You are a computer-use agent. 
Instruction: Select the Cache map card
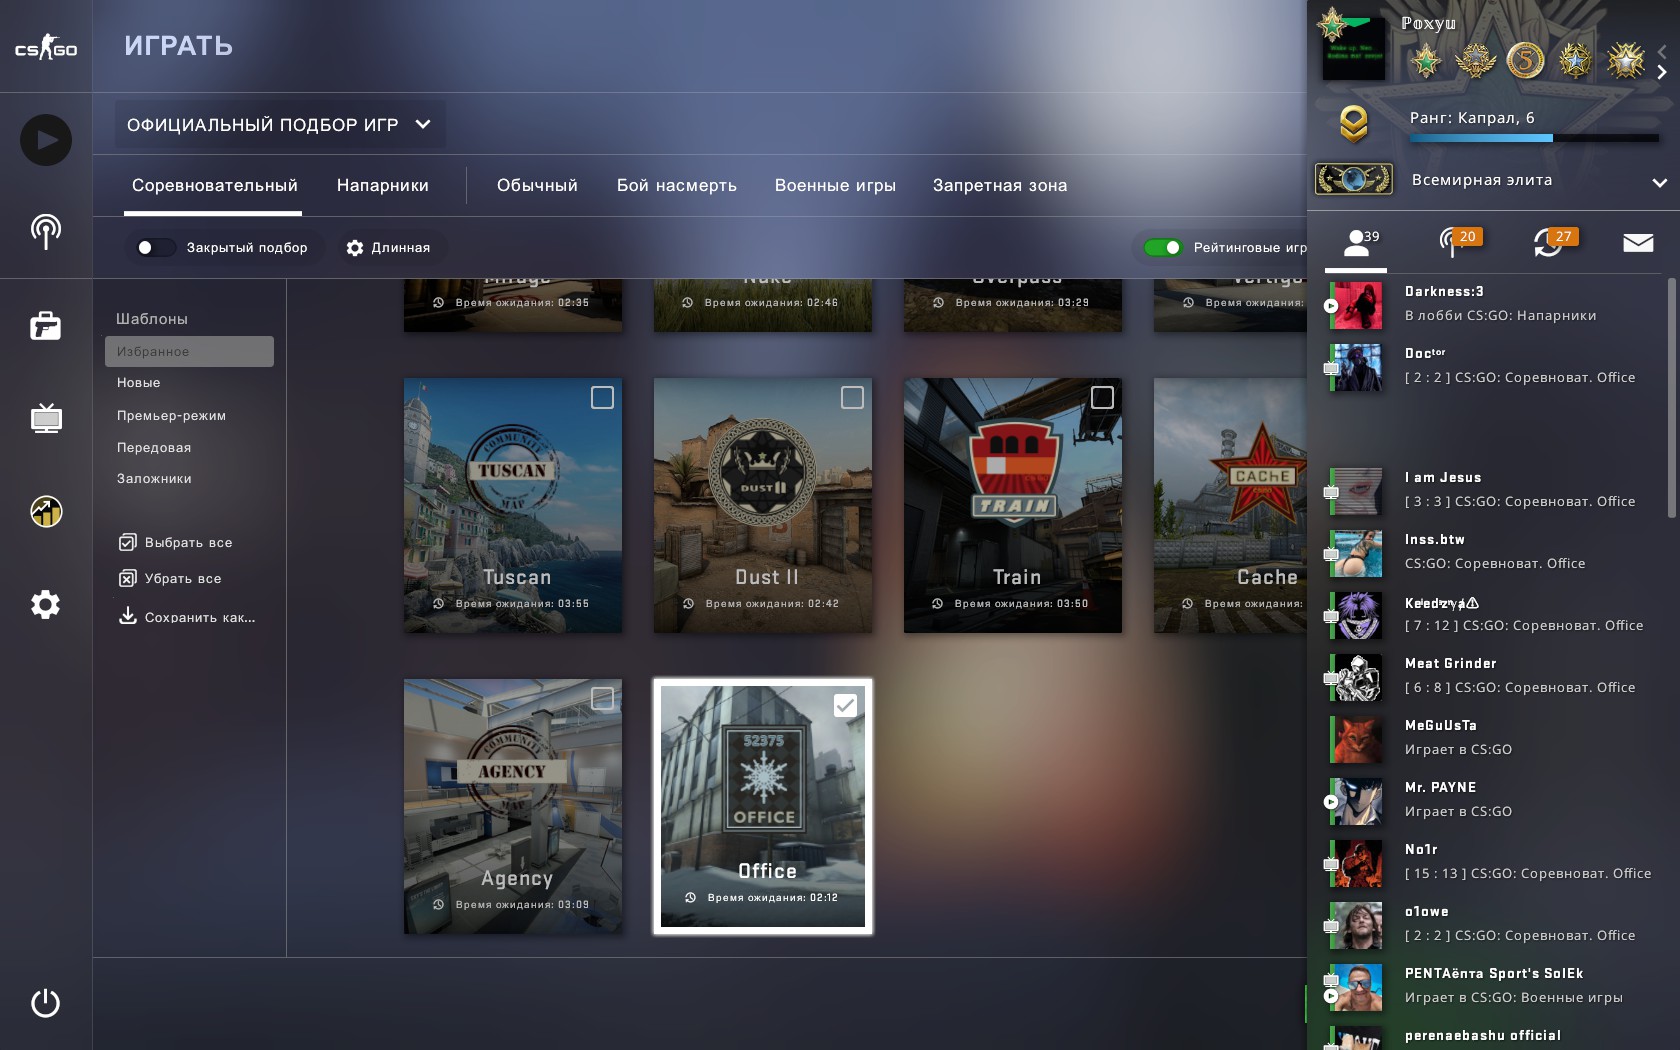(x=1230, y=506)
